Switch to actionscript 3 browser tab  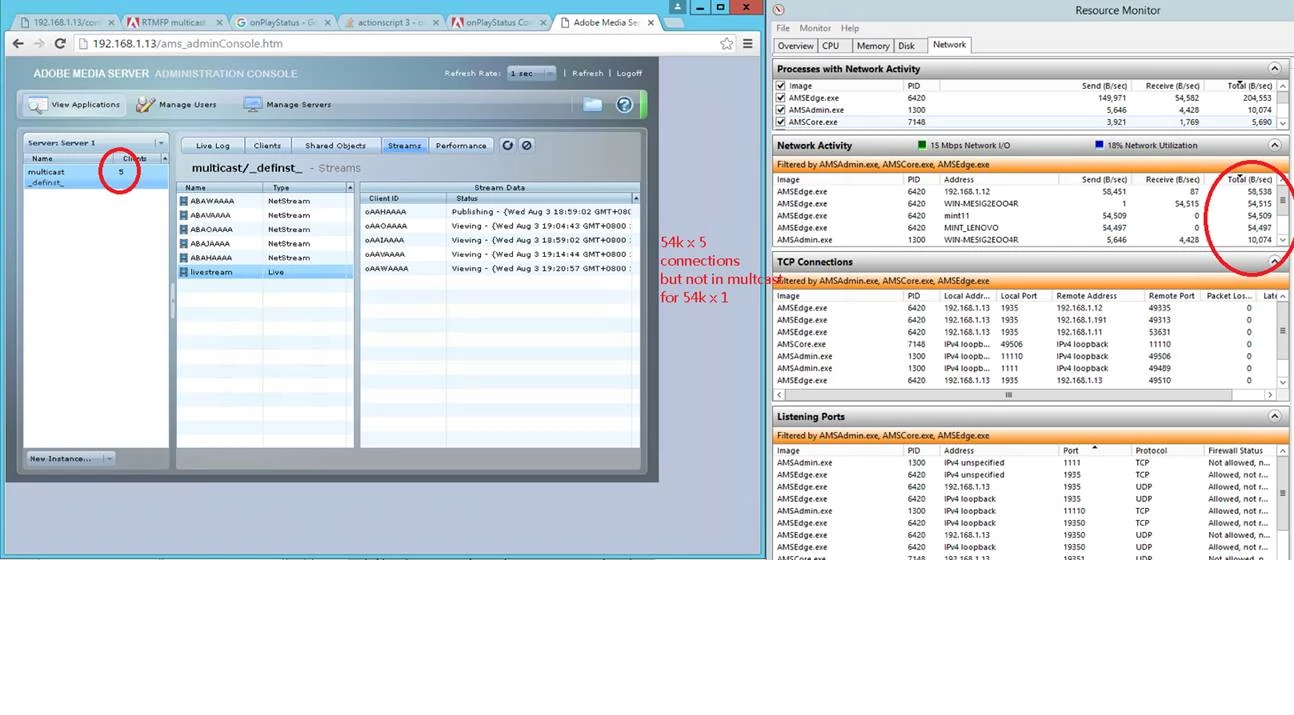coord(390,22)
